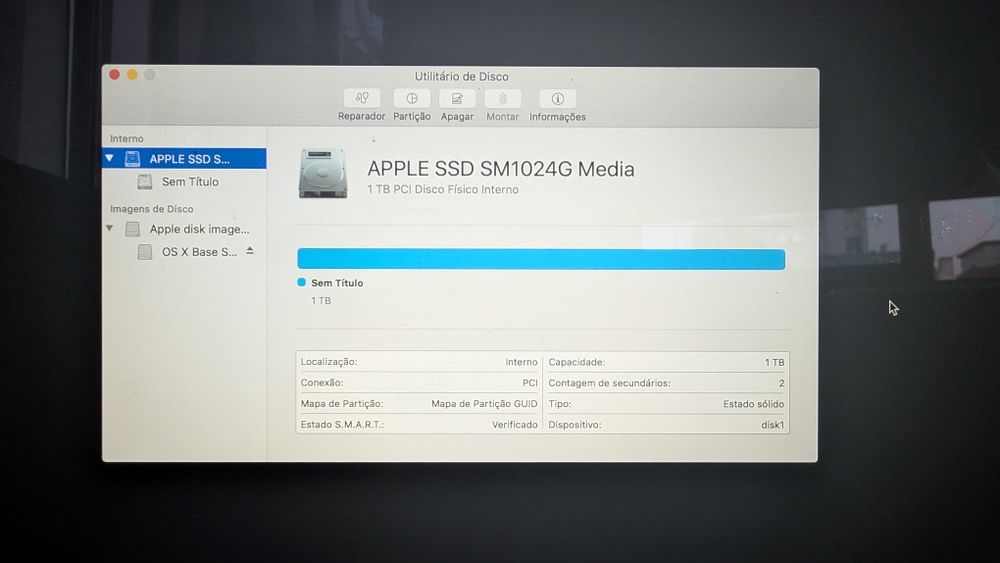Collapse the Apple disk image disclosure triangle
This screenshot has height=563, width=1000.
tap(110, 228)
